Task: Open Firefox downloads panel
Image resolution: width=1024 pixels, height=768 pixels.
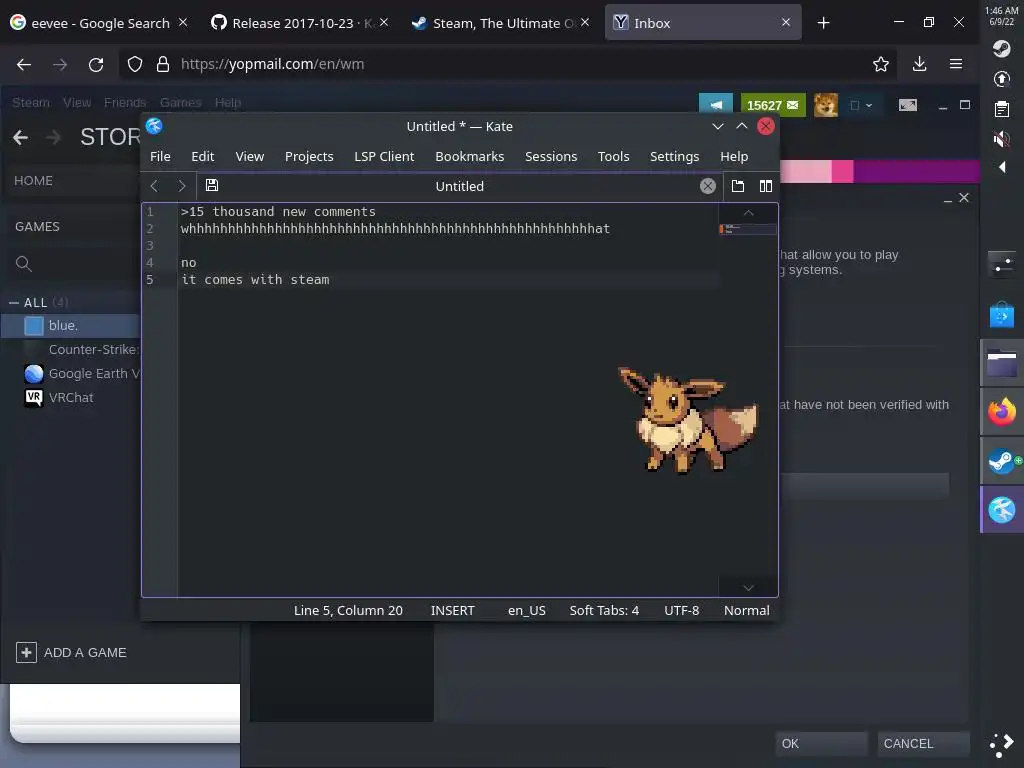Action: 919,64
